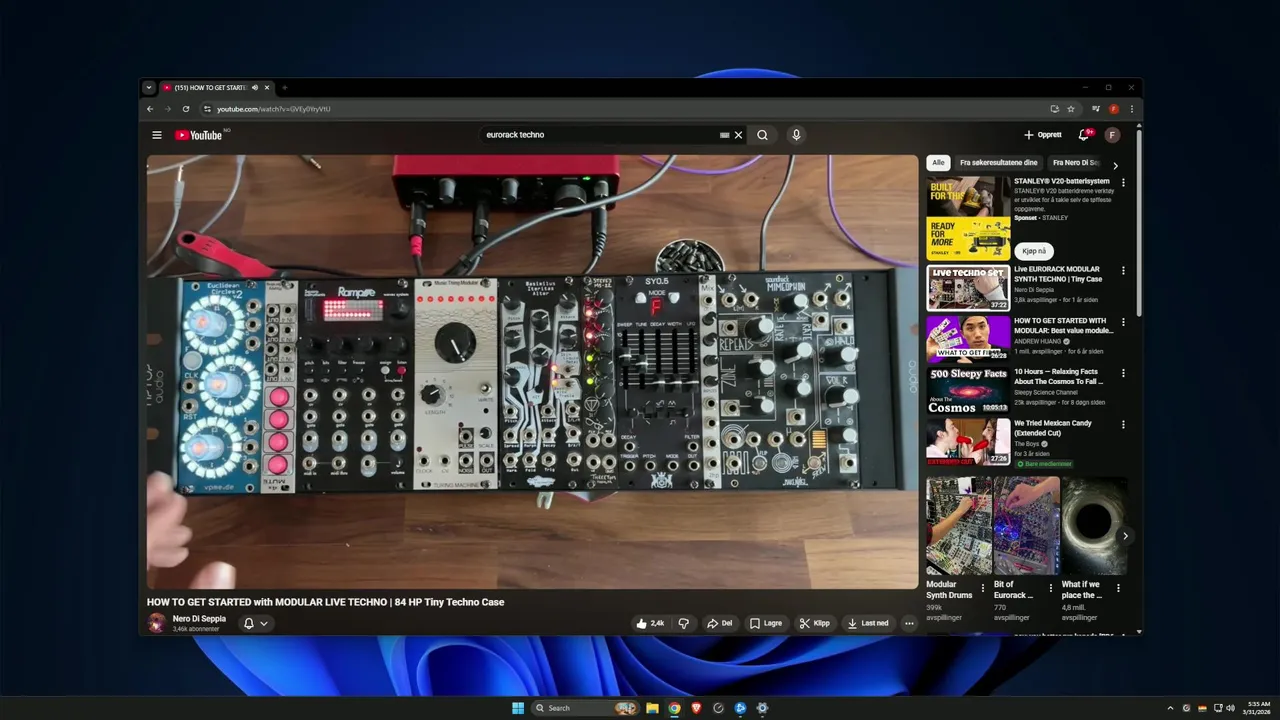This screenshot has height=720, width=1280.
Task: Open Mexican Candy video thumbnail
Action: coord(968,441)
